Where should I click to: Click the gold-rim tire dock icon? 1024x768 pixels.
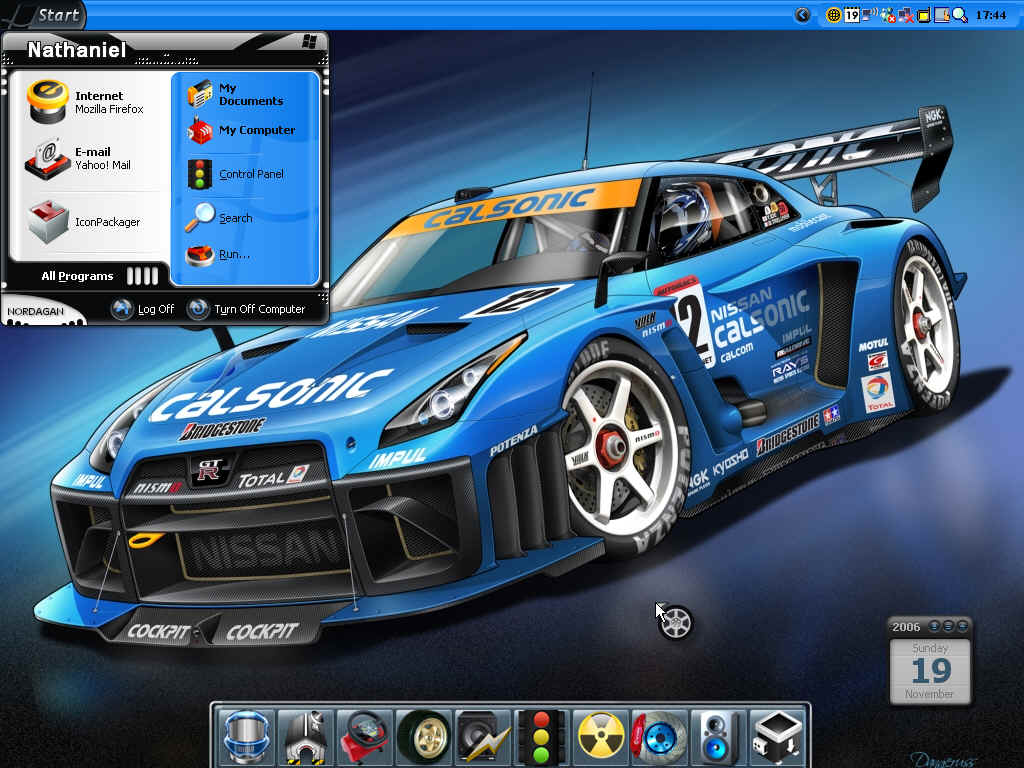click(423, 737)
